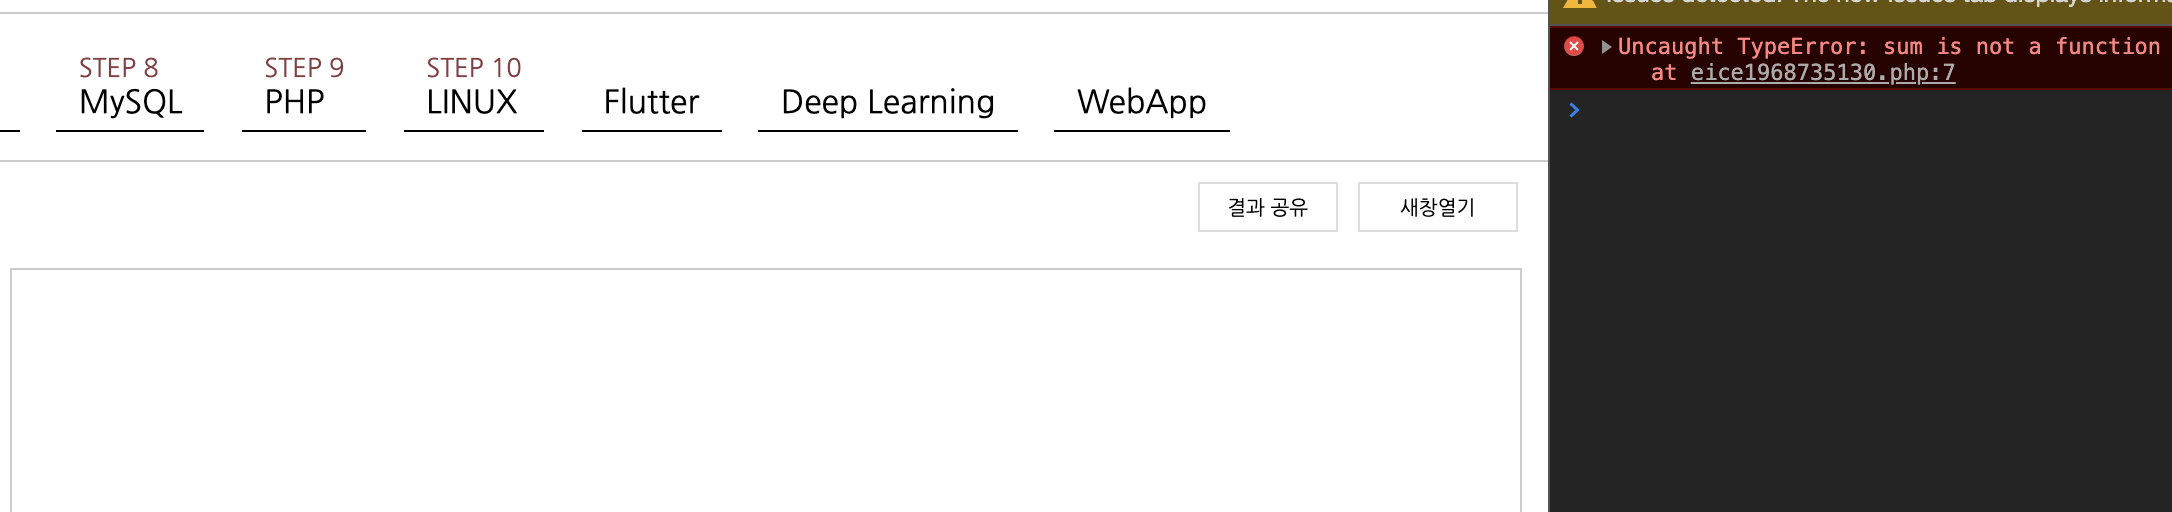Click the 새창열기 button
Screen dimensions: 2172x512
[1438, 207]
